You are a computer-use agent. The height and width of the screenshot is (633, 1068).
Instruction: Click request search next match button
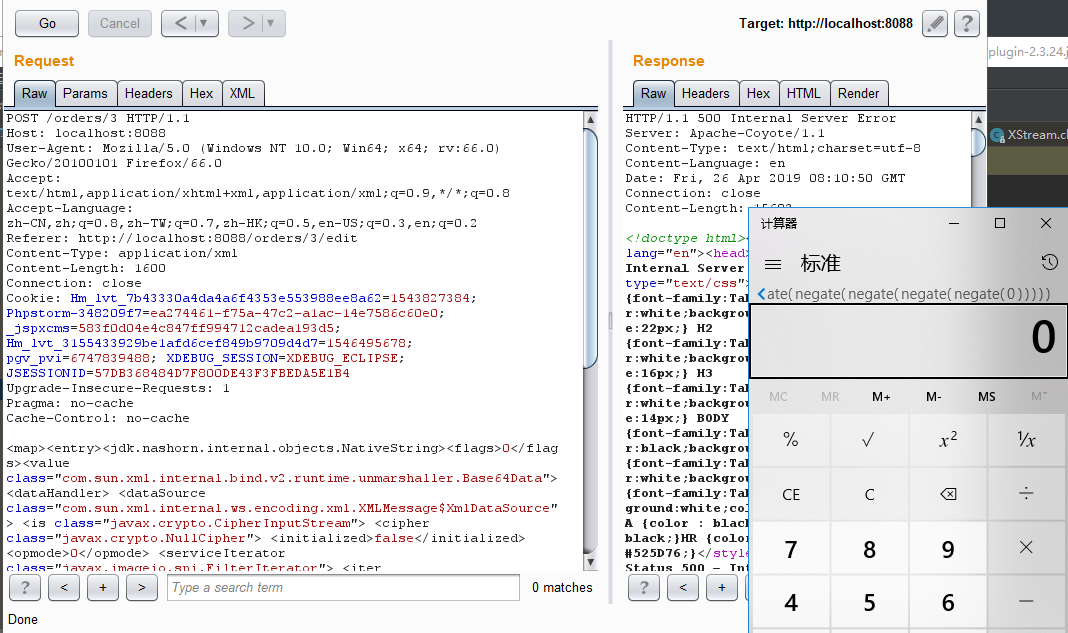142,587
